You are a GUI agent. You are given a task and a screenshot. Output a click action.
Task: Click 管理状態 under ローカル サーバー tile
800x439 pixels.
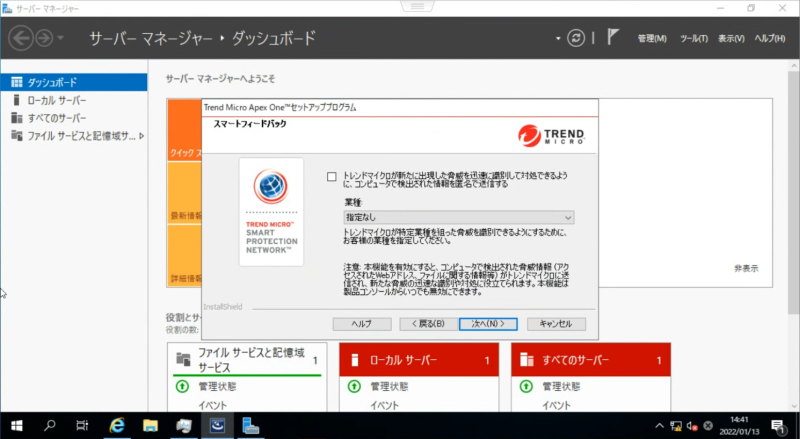tap(389, 386)
